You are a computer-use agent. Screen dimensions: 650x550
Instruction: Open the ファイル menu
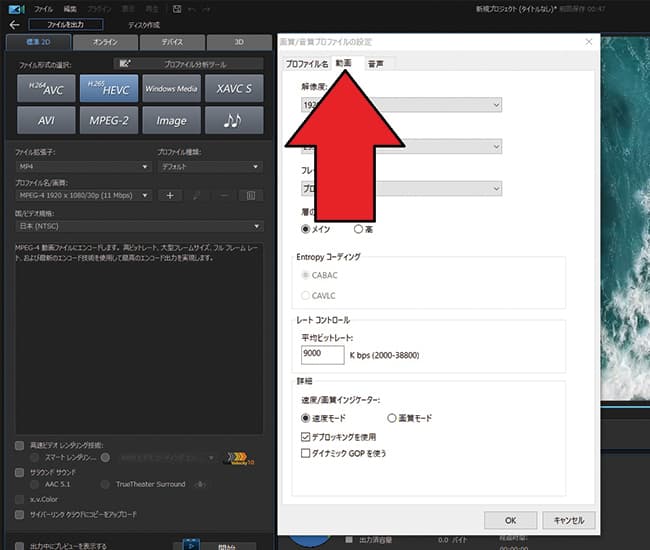click(44, 9)
